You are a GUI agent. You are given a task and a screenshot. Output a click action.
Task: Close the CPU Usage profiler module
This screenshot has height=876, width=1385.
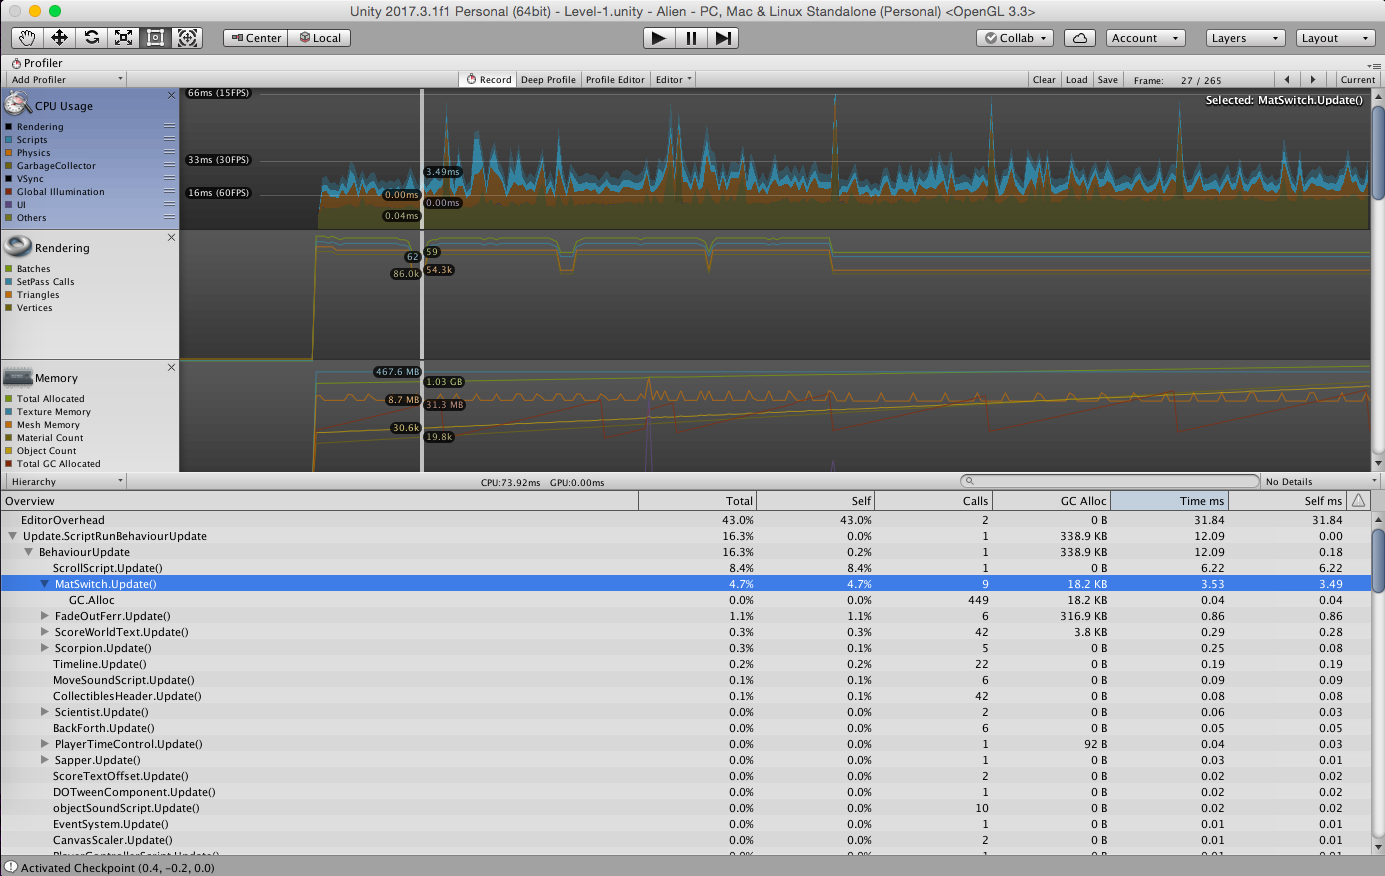click(171, 96)
